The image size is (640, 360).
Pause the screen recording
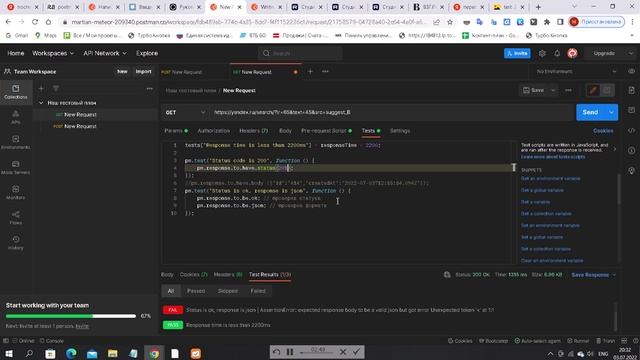point(290,352)
